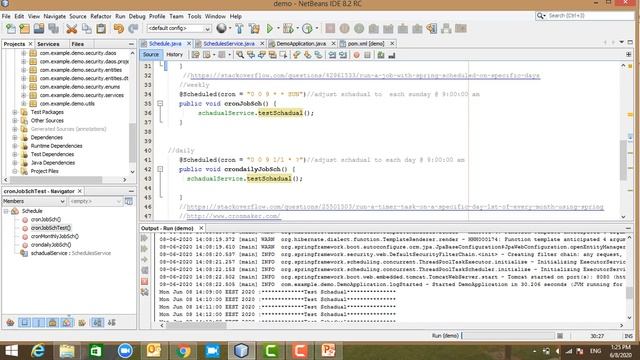Toggle Source view button in editor
640x360 pixels.
tap(151, 55)
